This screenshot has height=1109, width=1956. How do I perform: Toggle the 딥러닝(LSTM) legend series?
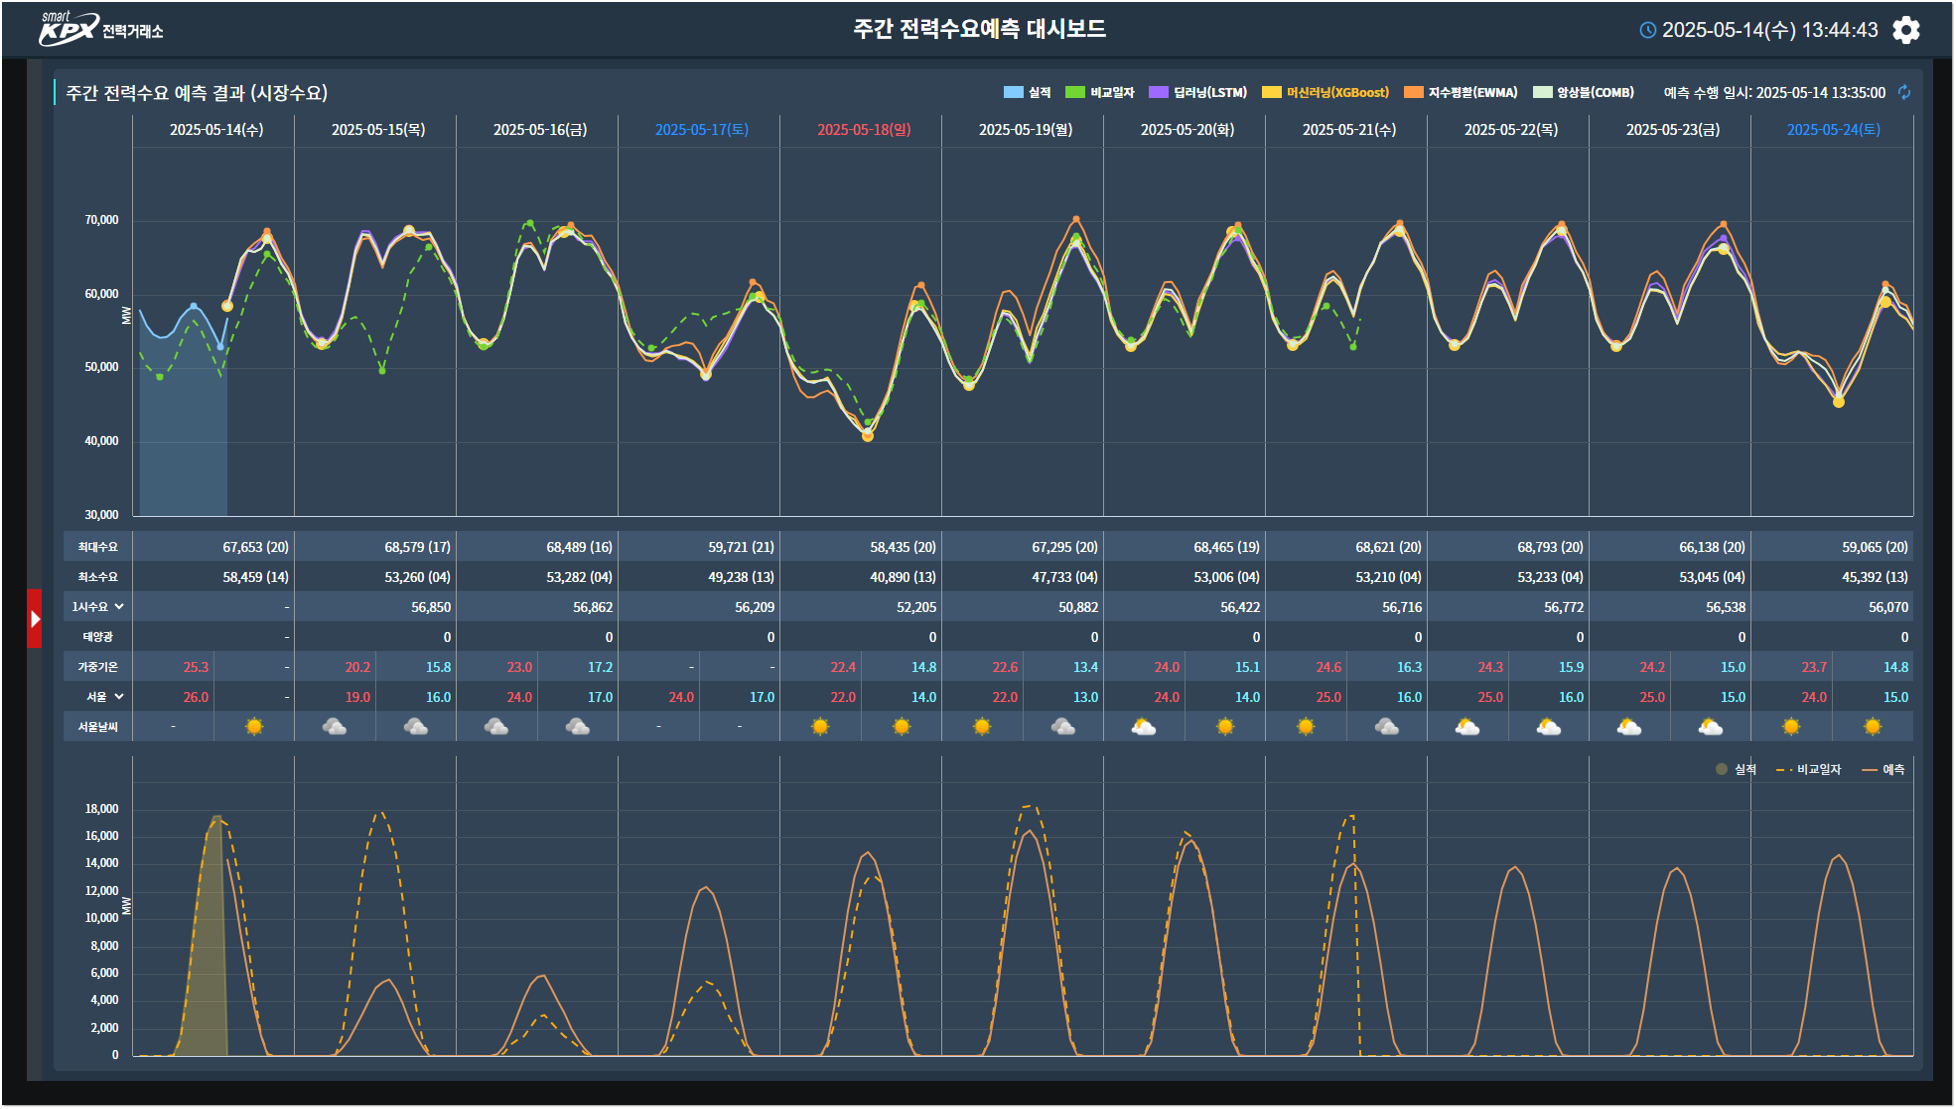point(1199,92)
